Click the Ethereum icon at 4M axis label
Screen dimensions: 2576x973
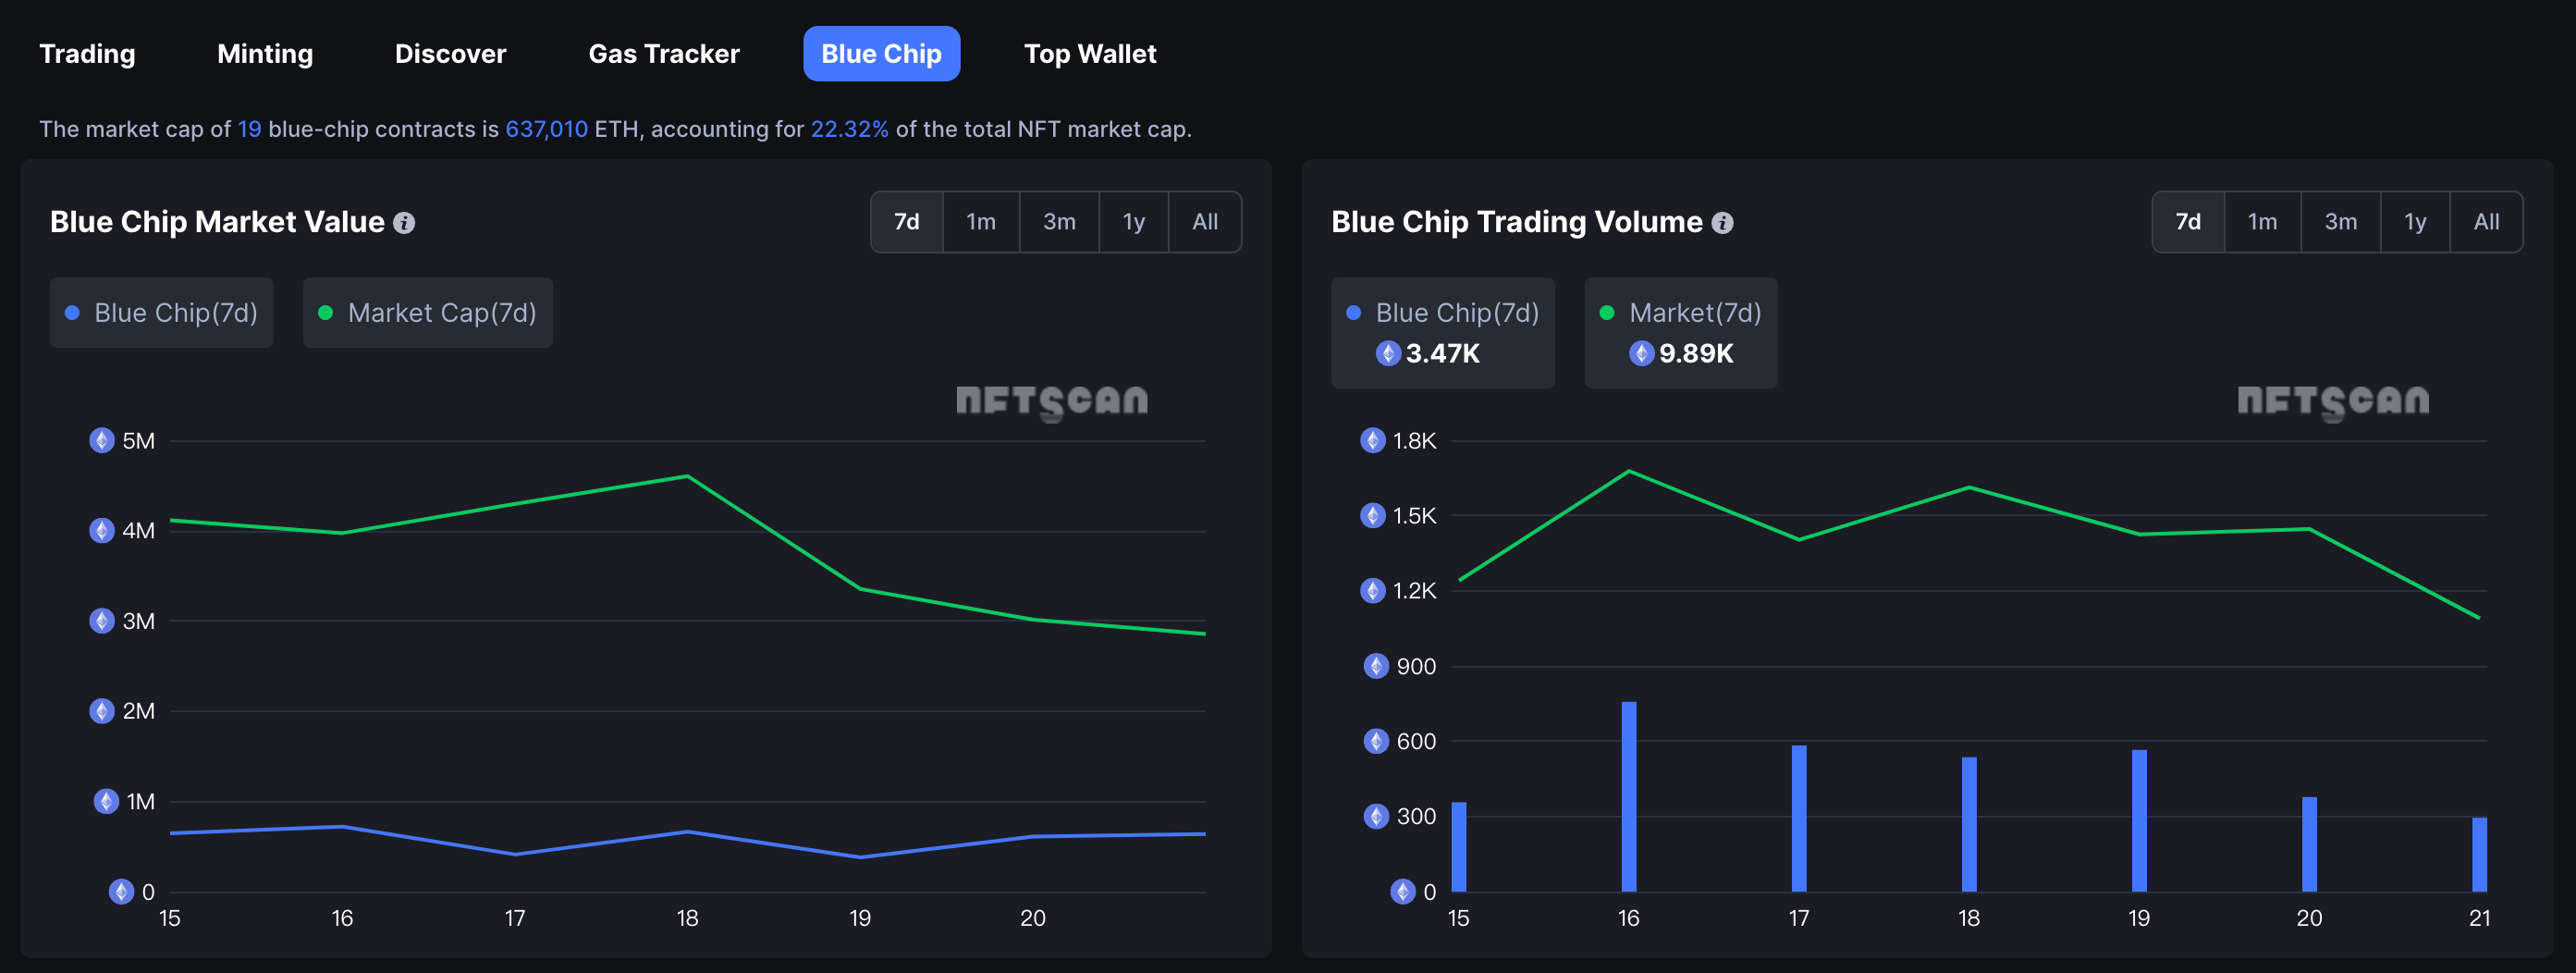(x=102, y=531)
